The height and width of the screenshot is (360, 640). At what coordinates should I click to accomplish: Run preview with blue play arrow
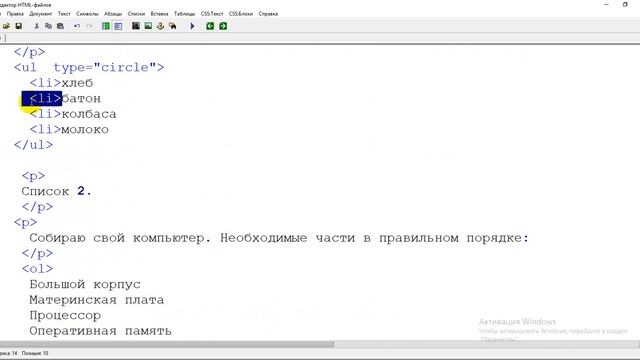pos(192,26)
